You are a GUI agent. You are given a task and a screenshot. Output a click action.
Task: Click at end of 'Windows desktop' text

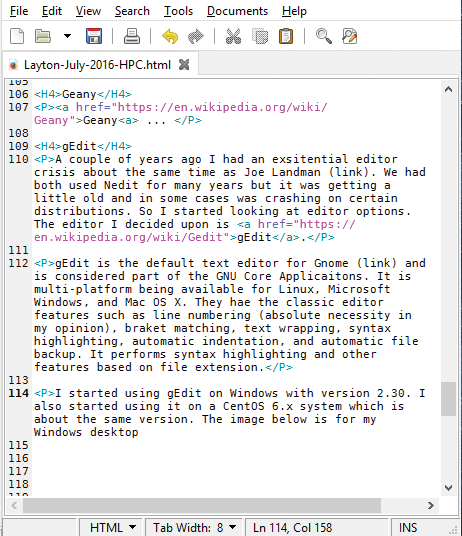click(x=139, y=432)
